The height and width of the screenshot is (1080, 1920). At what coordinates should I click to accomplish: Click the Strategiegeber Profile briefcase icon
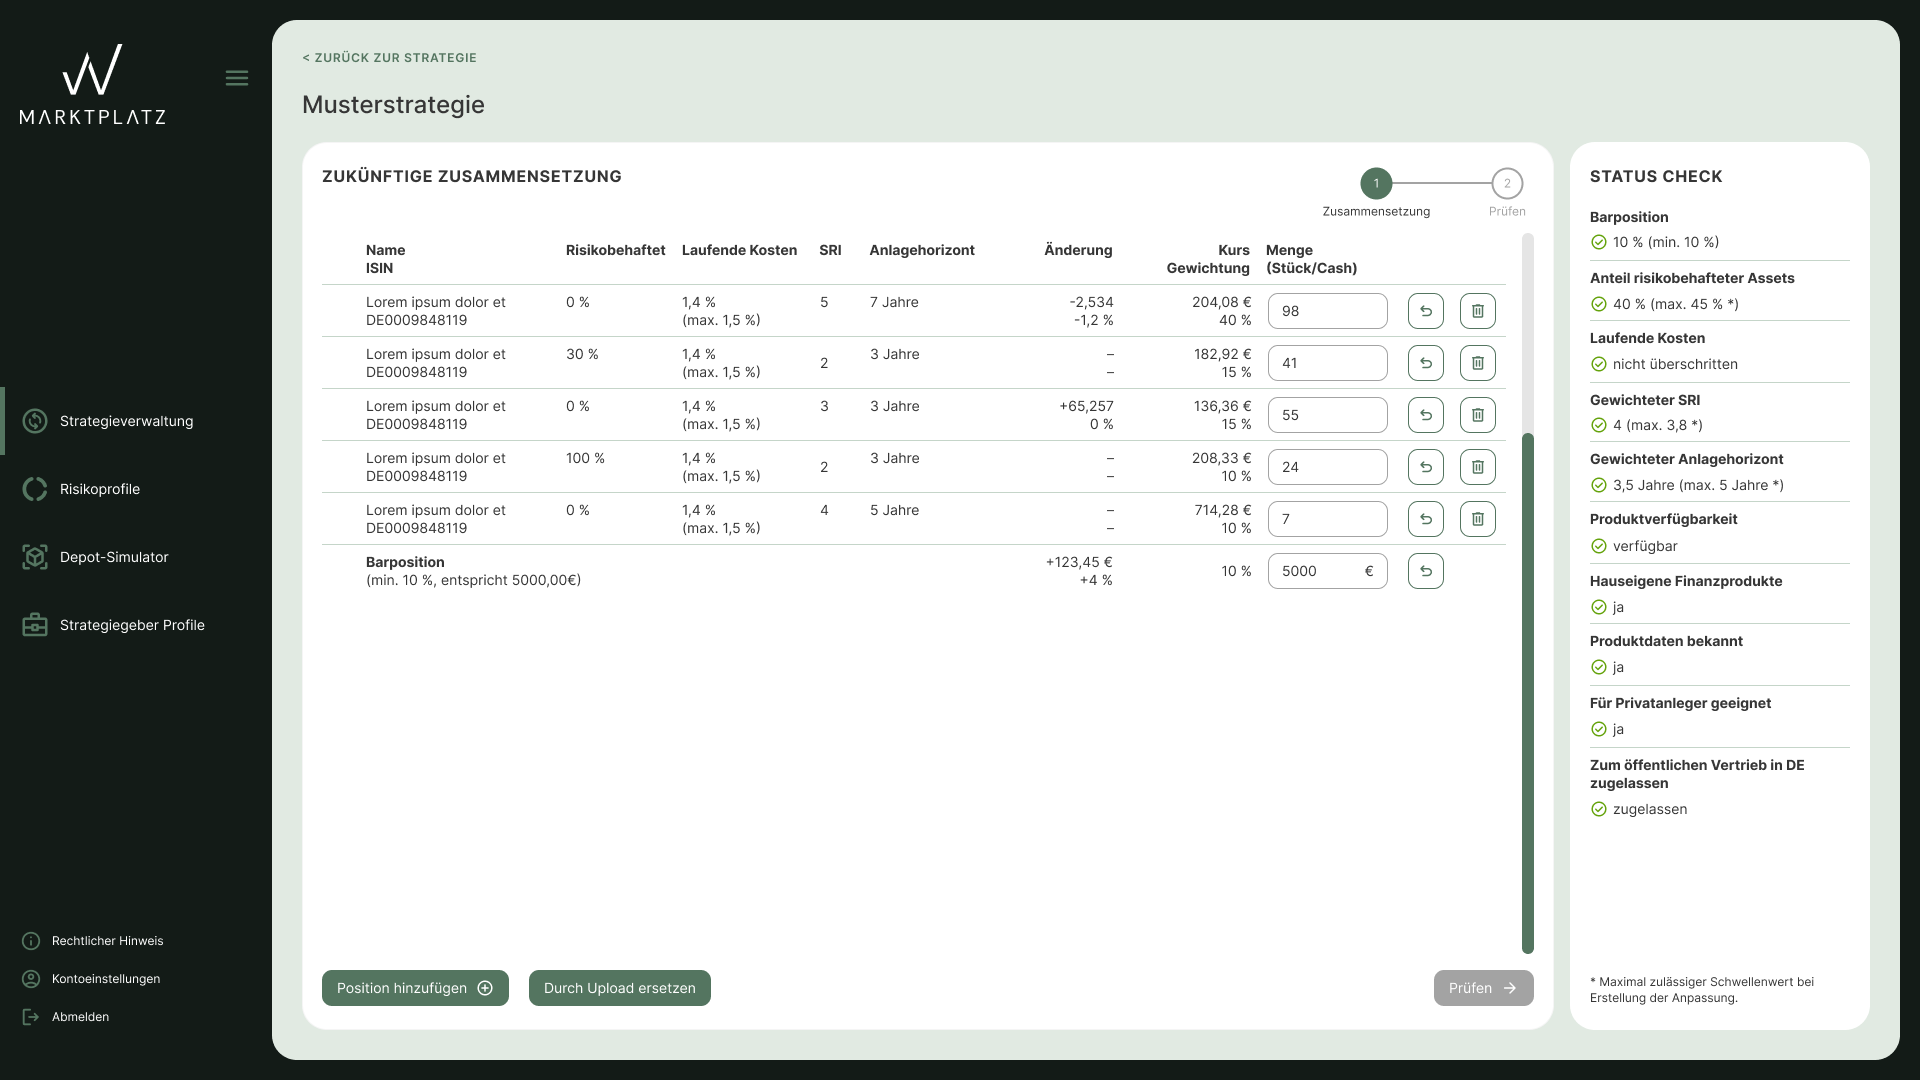(35, 625)
